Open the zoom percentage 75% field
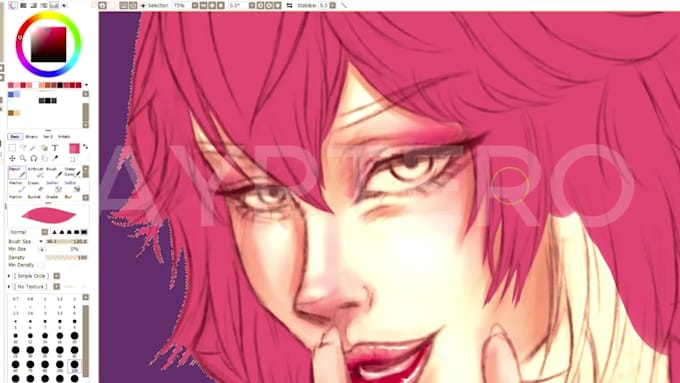Screen dimensions: 680x383 (x=180, y=5)
